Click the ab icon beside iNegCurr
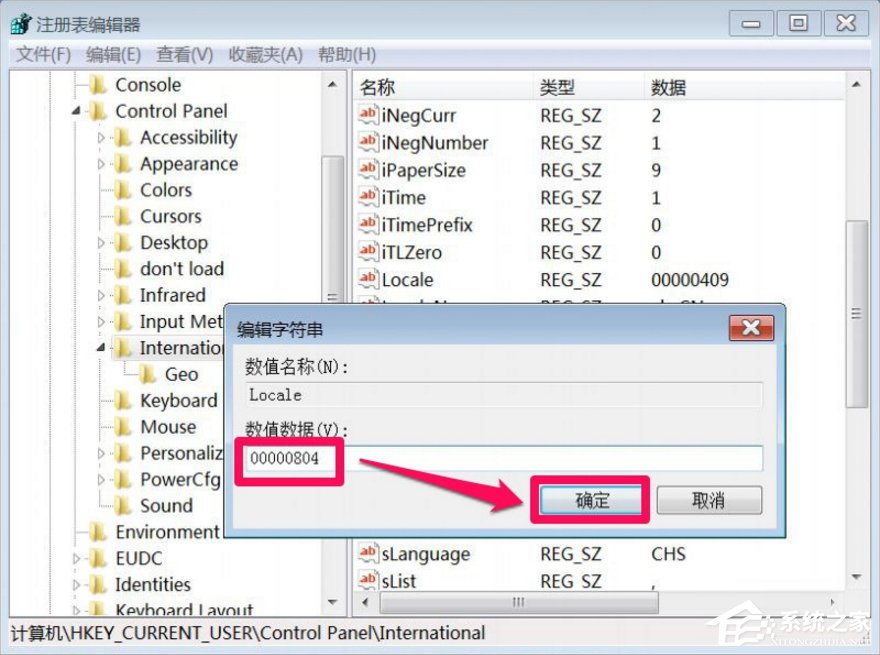This screenshot has height=655, width=880. tap(366, 115)
